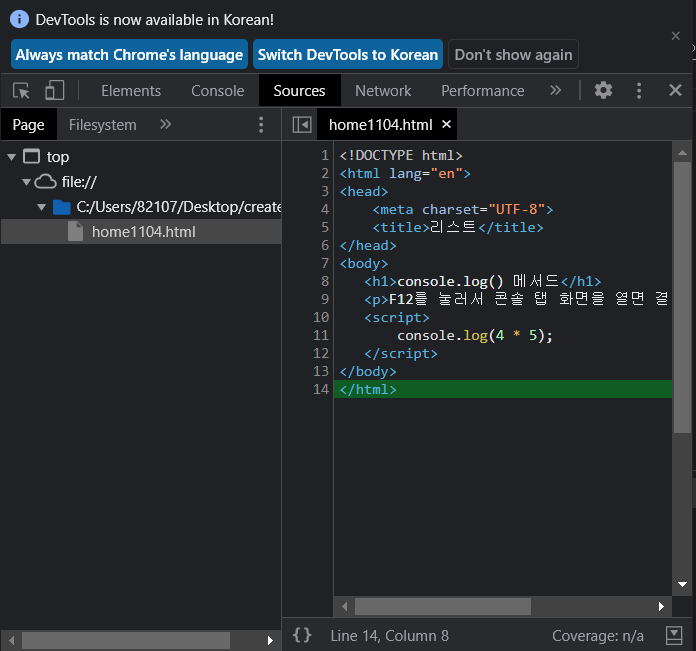Click editor horizontal scrollbar left arrow
696x651 pixels.
344,606
